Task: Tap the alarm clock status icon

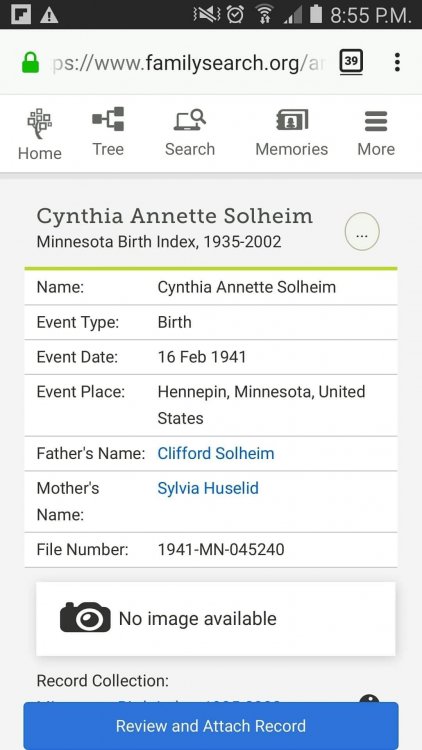Action: pyautogui.click(x=235, y=14)
